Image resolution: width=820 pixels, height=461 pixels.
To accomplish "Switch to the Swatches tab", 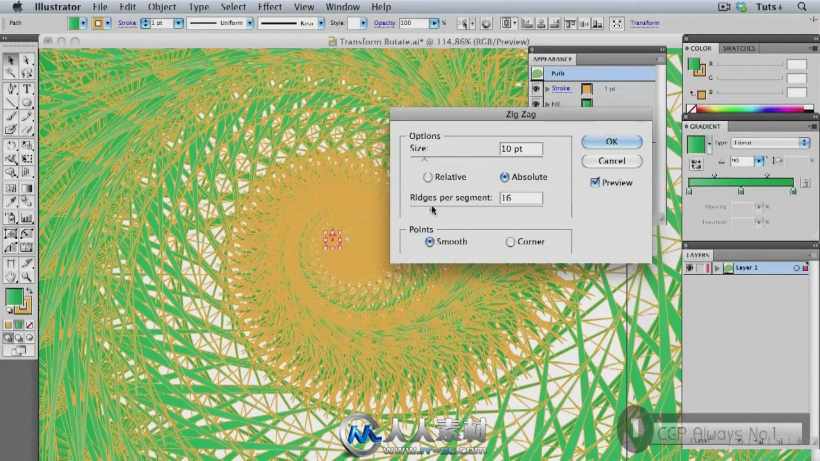I will pos(738,49).
